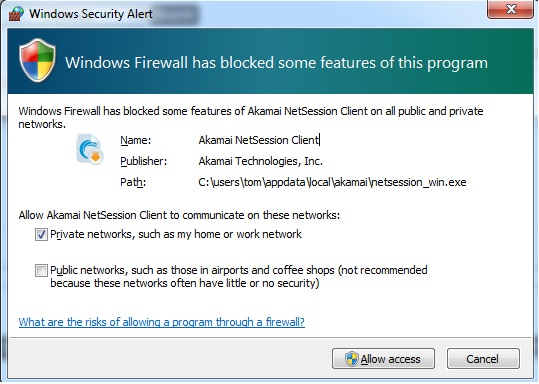Viewport: 539px width, 384px height.
Task: Select the Public networks option label text
Action: [239, 276]
